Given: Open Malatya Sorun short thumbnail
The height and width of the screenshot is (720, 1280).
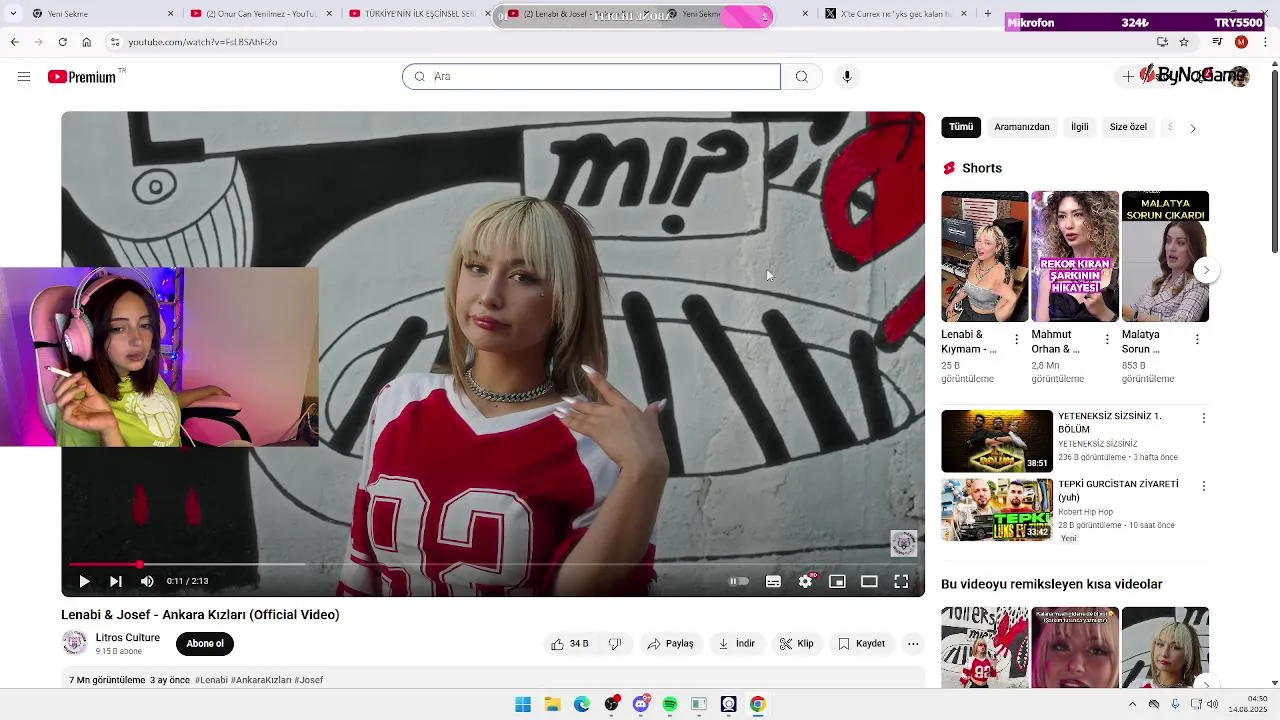Looking at the screenshot, I should [x=1165, y=257].
